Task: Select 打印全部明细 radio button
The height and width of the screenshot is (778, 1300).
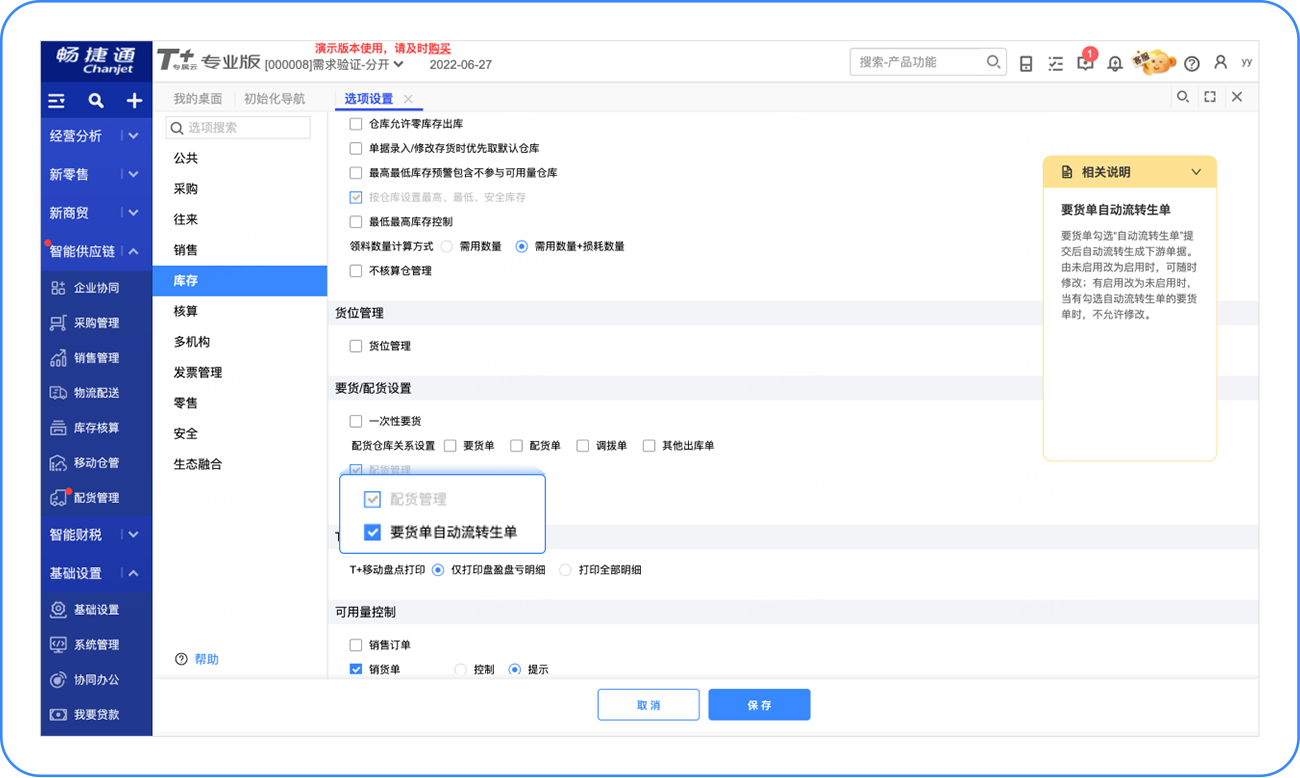Action: coord(565,570)
